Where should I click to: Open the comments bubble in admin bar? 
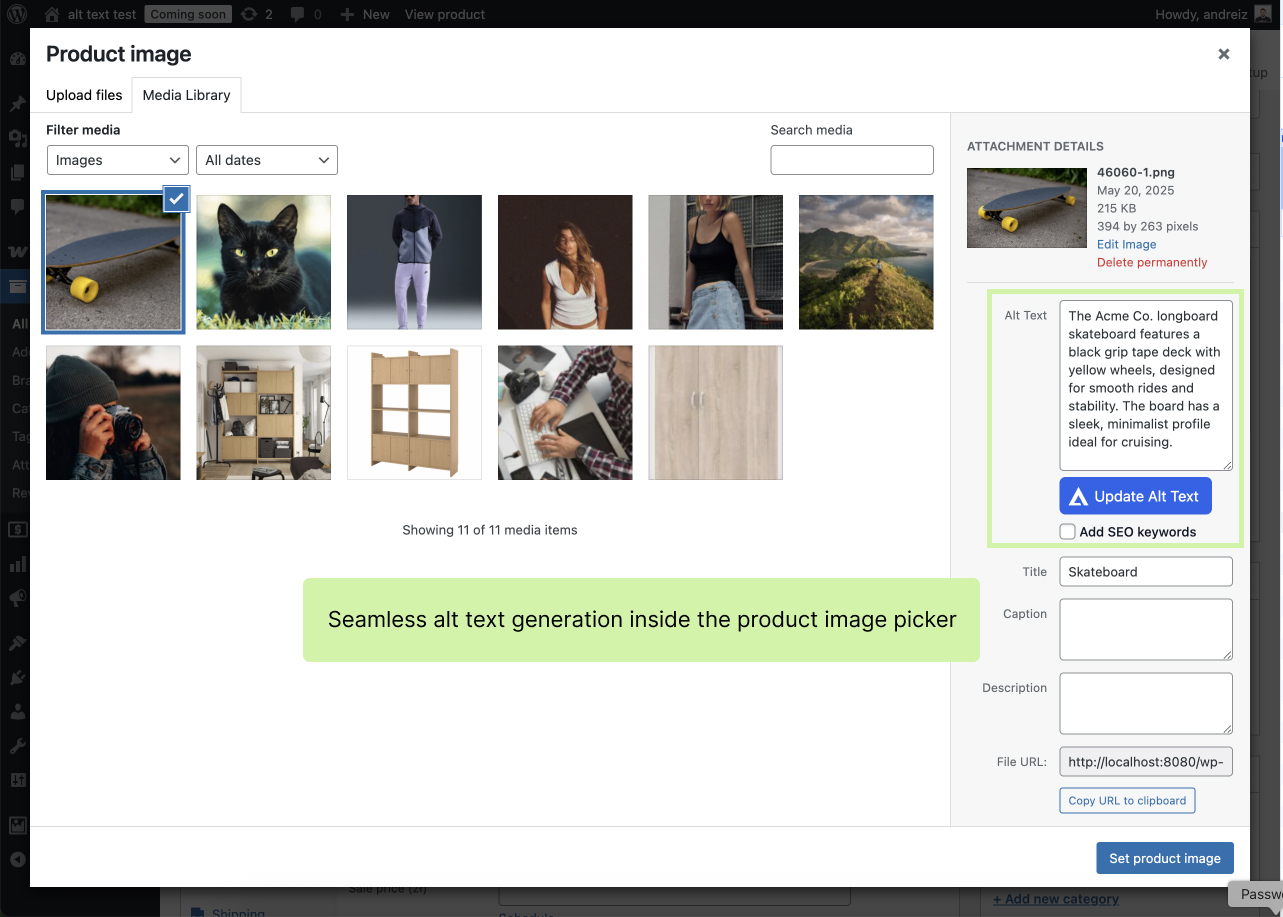(x=297, y=14)
